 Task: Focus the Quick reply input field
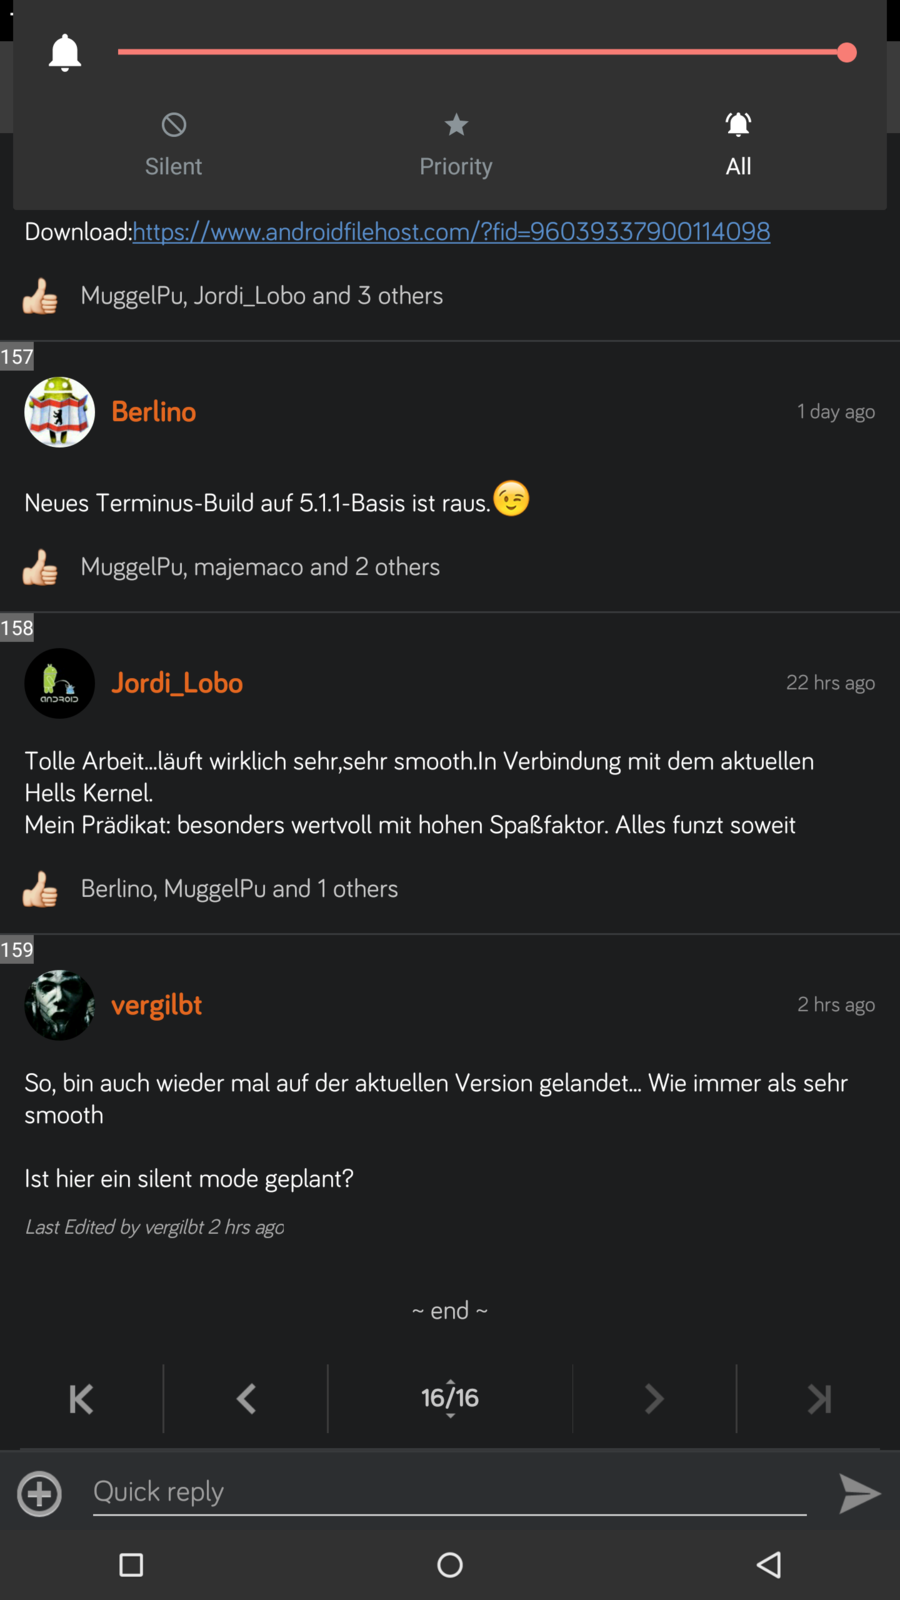[450, 1492]
